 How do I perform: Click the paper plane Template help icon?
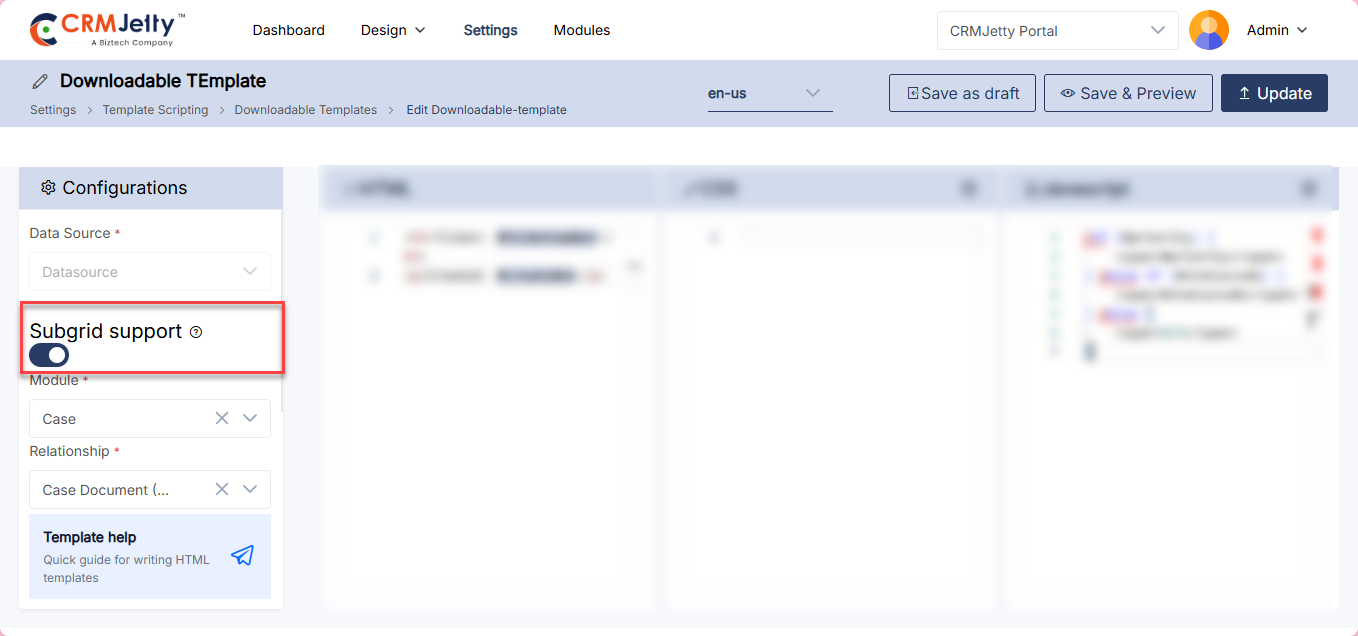(x=242, y=556)
